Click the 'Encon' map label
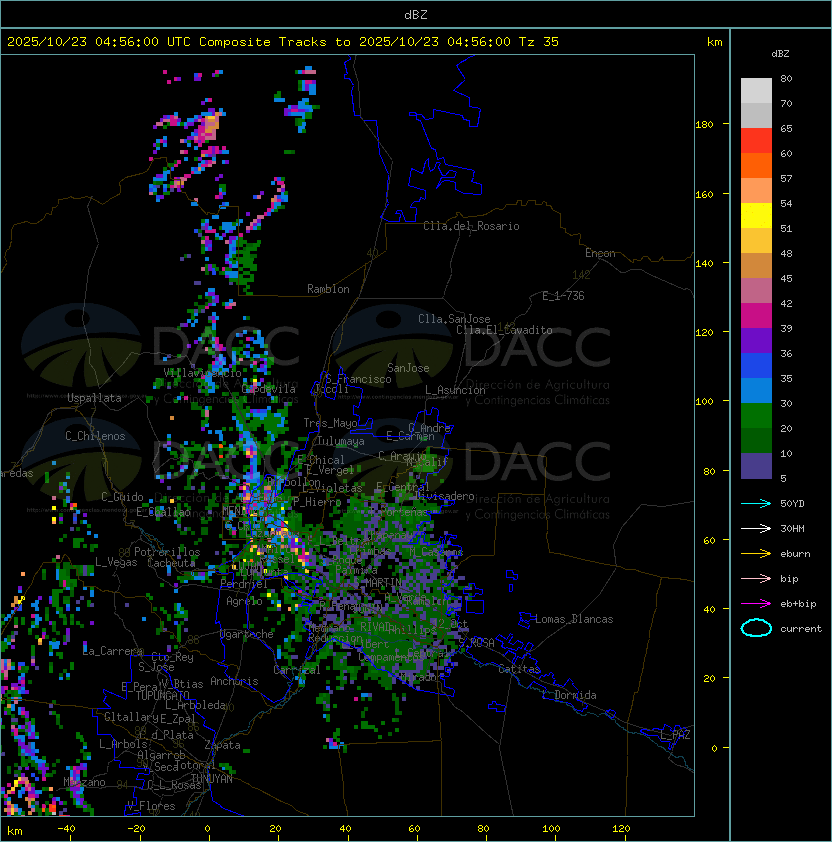832x842 pixels. click(x=600, y=253)
